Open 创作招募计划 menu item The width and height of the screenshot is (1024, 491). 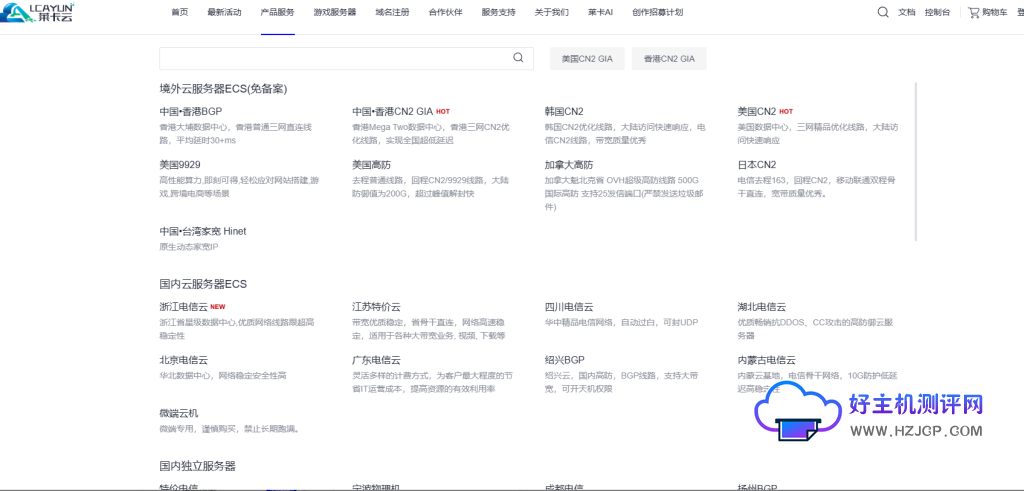tap(658, 12)
